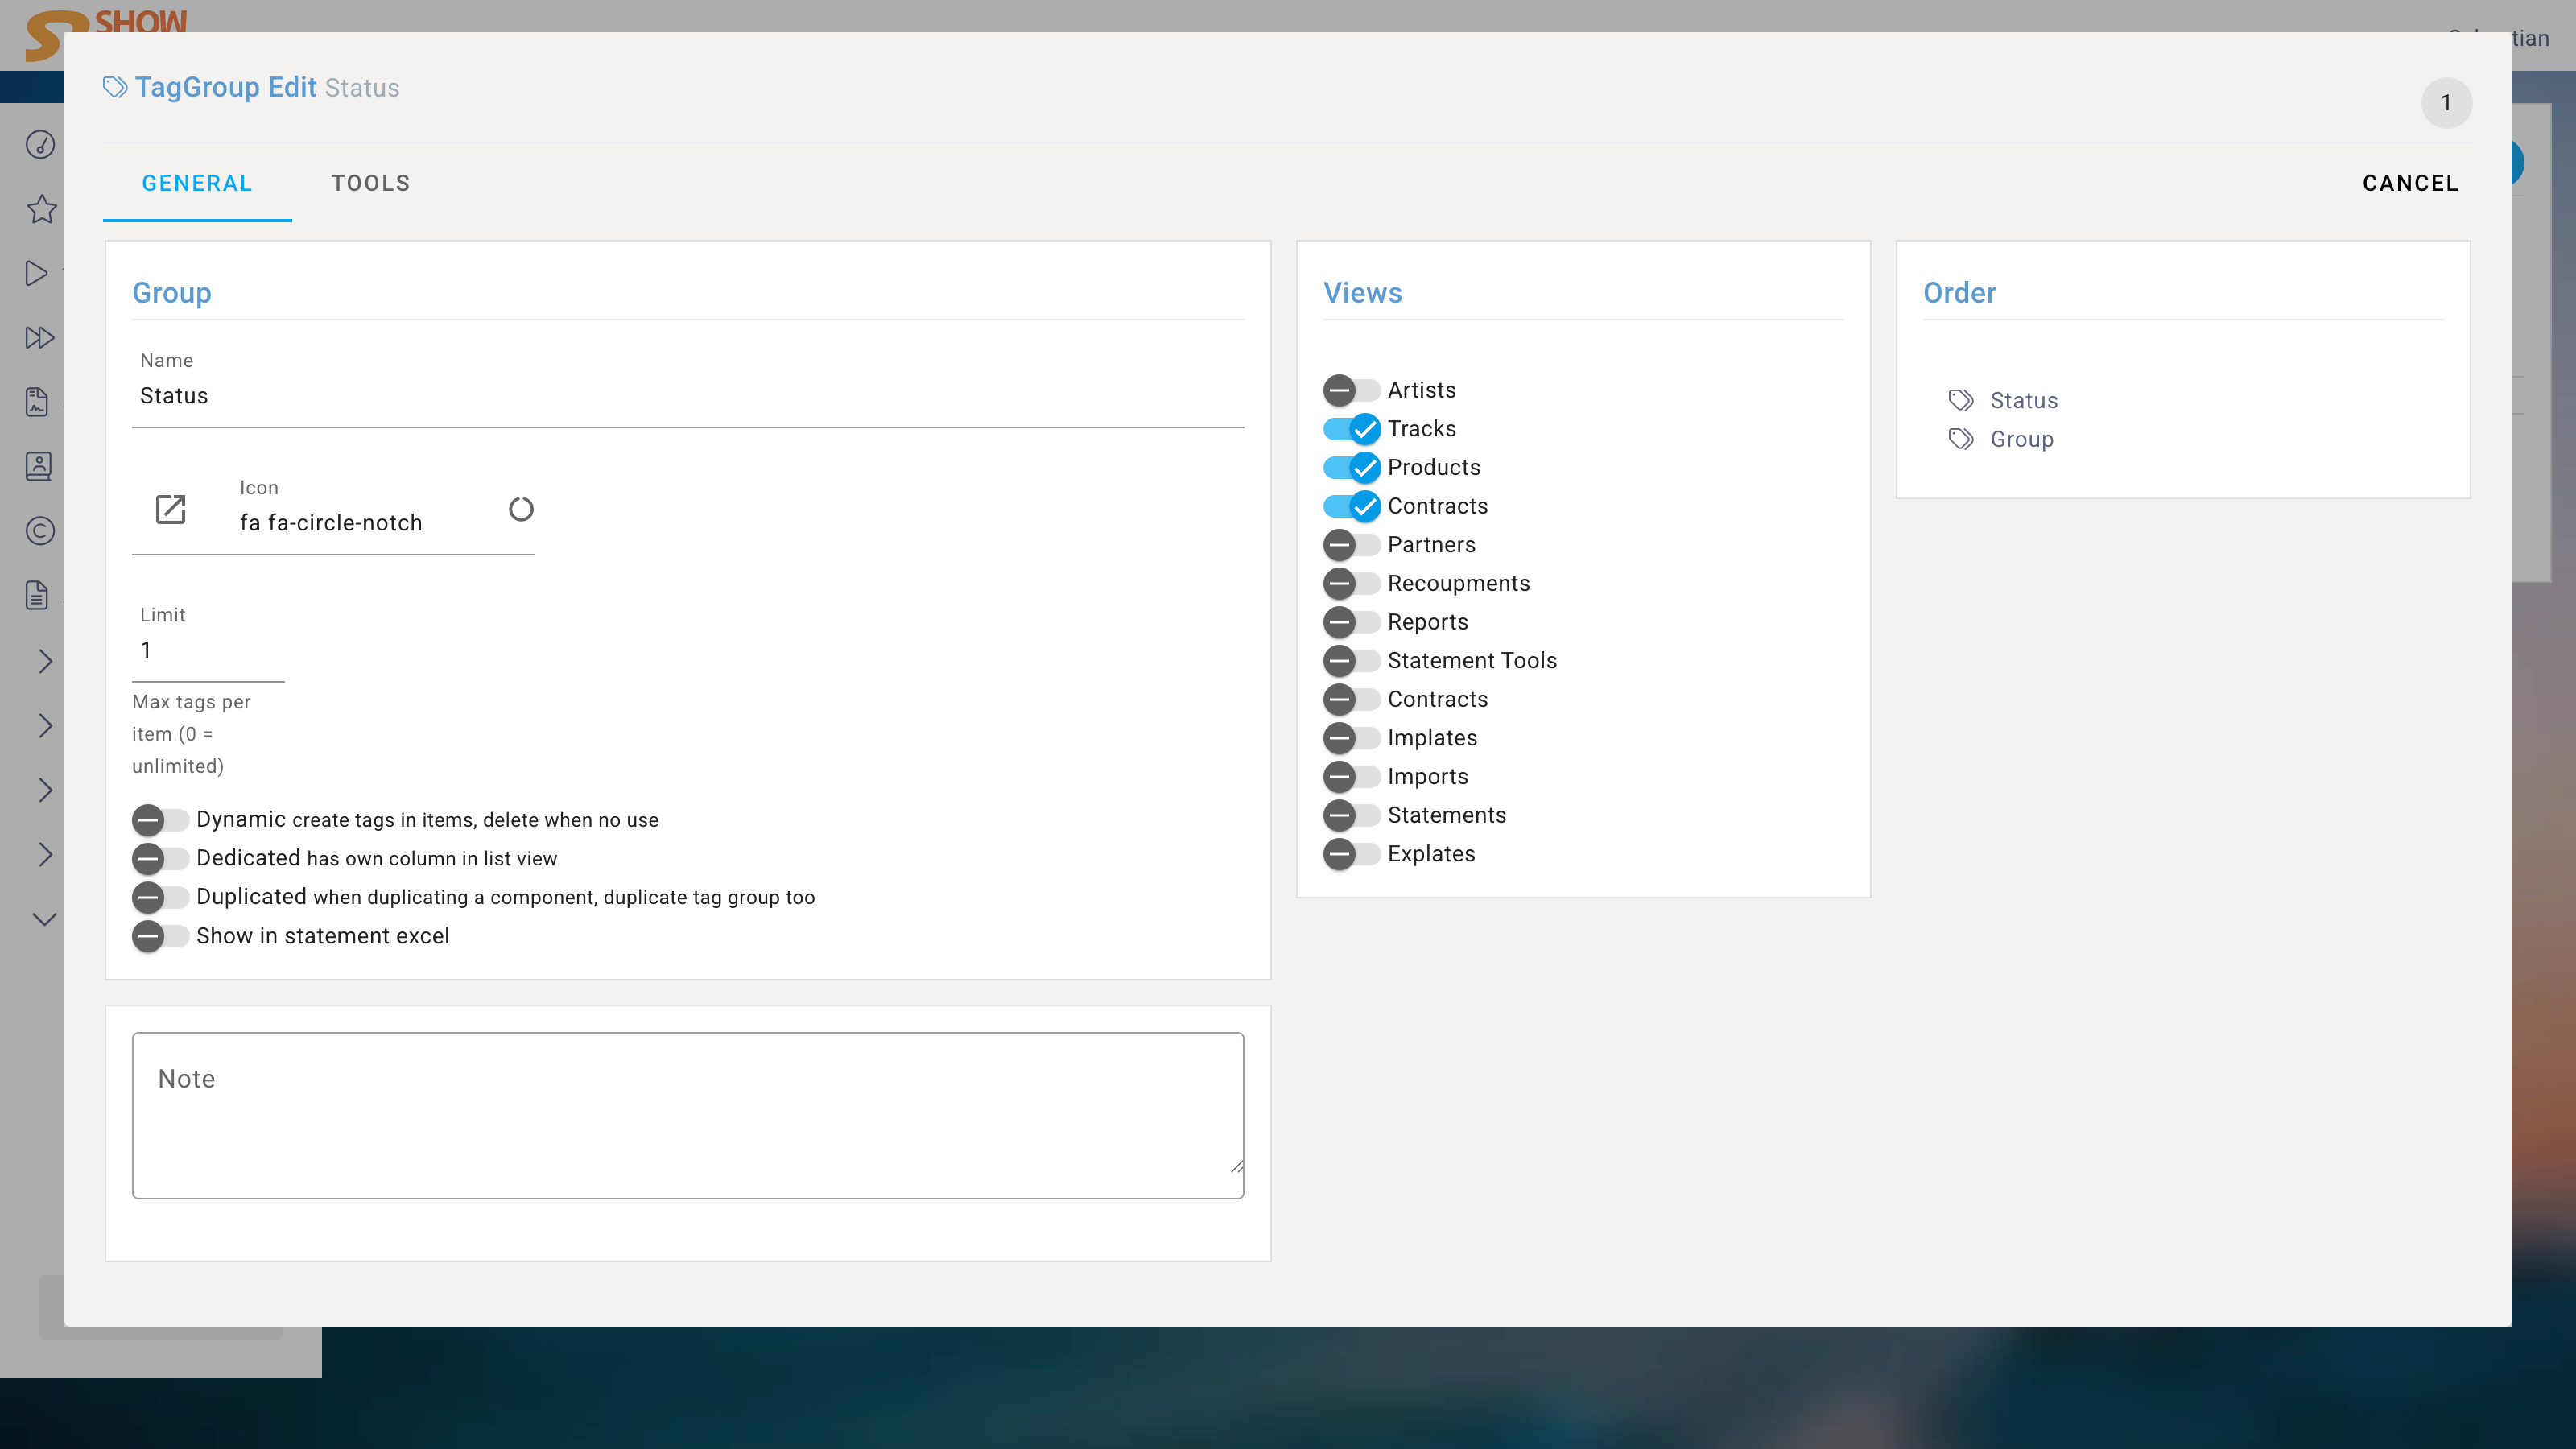
Task: Click into the Note text area
Action: [x=688, y=1115]
